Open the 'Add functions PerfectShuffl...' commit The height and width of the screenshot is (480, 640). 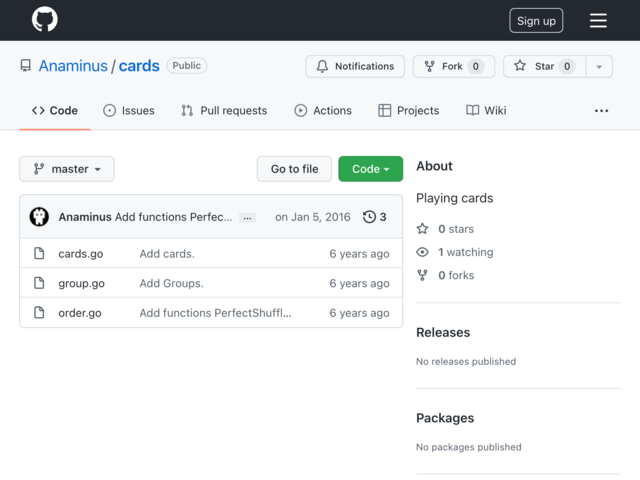point(216,313)
